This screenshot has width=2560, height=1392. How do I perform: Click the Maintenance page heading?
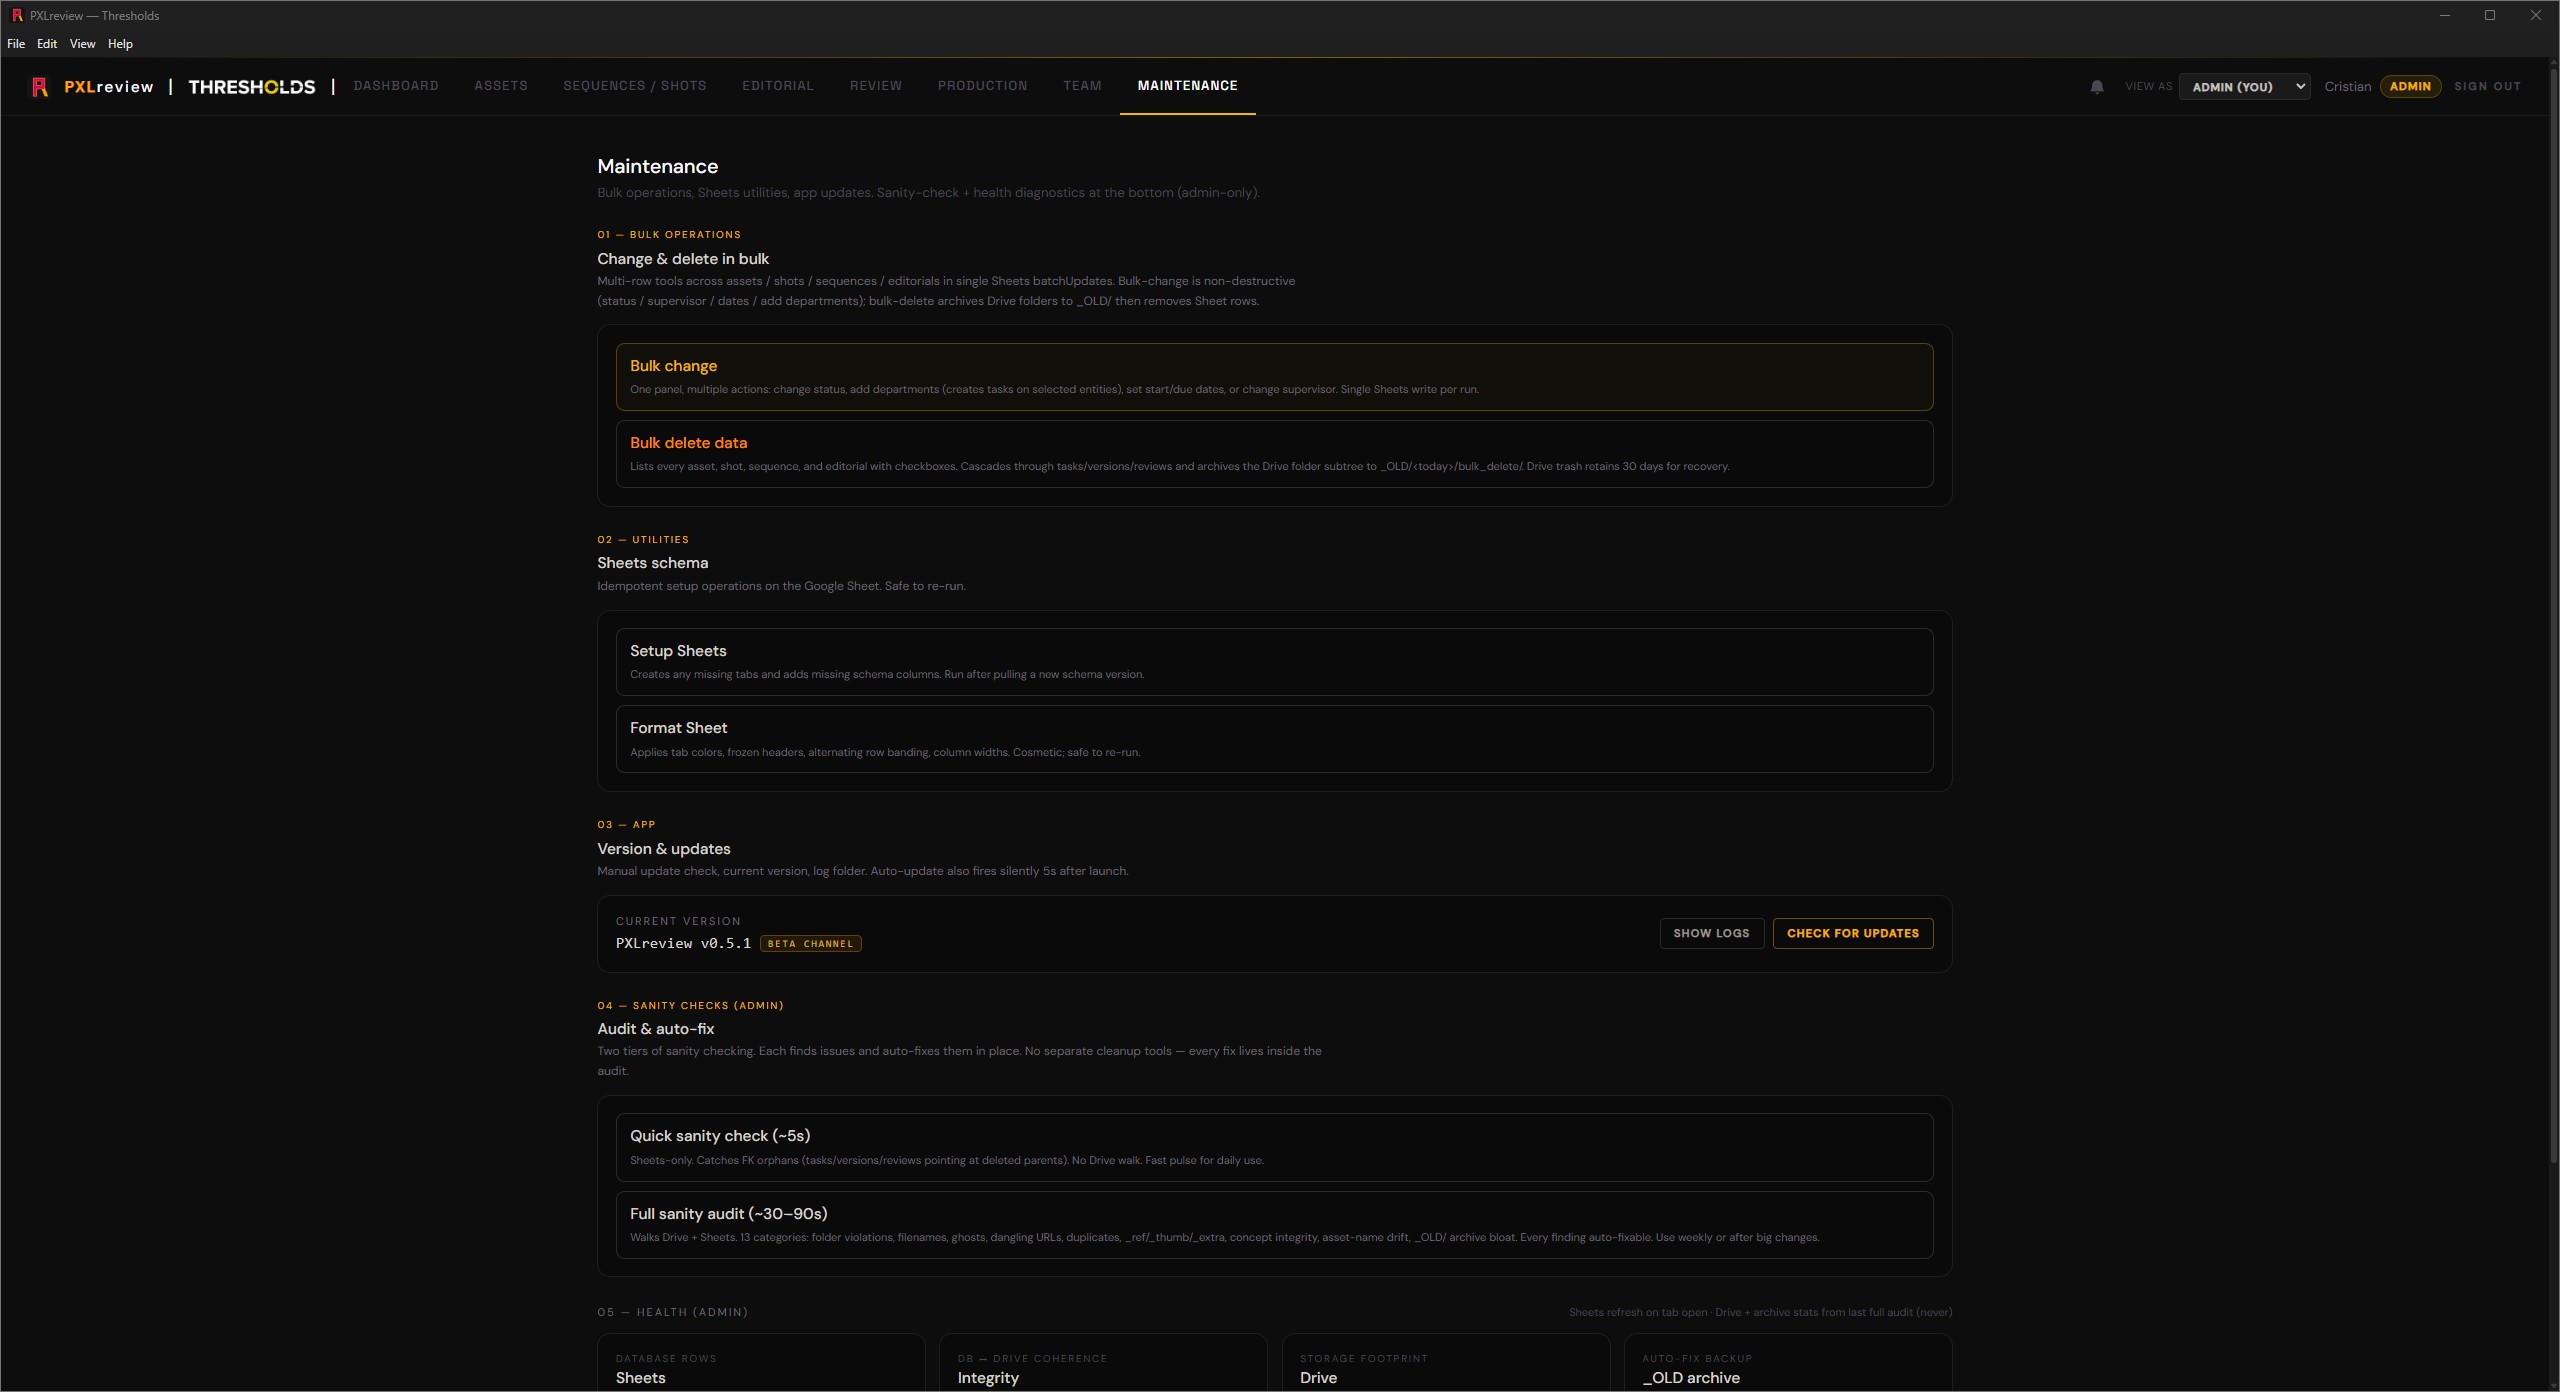click(657, 166)
